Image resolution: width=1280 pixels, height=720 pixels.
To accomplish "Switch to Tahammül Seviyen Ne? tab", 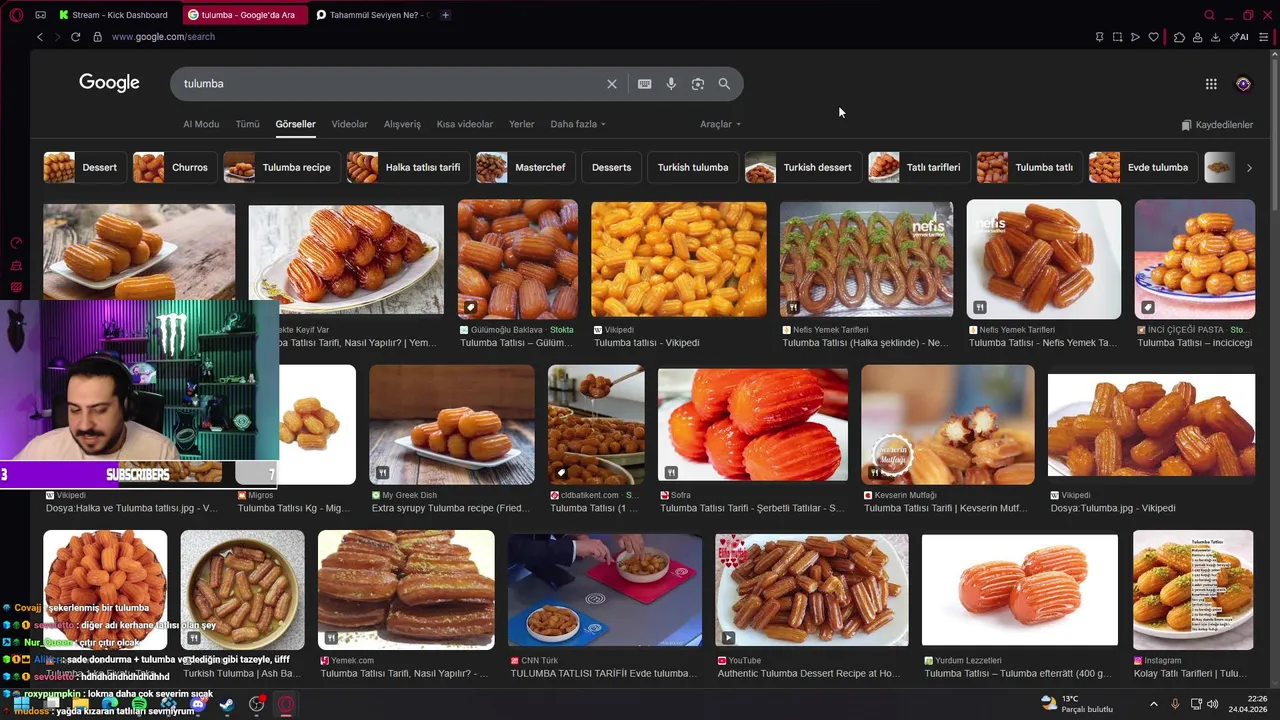I will point(372,15).
